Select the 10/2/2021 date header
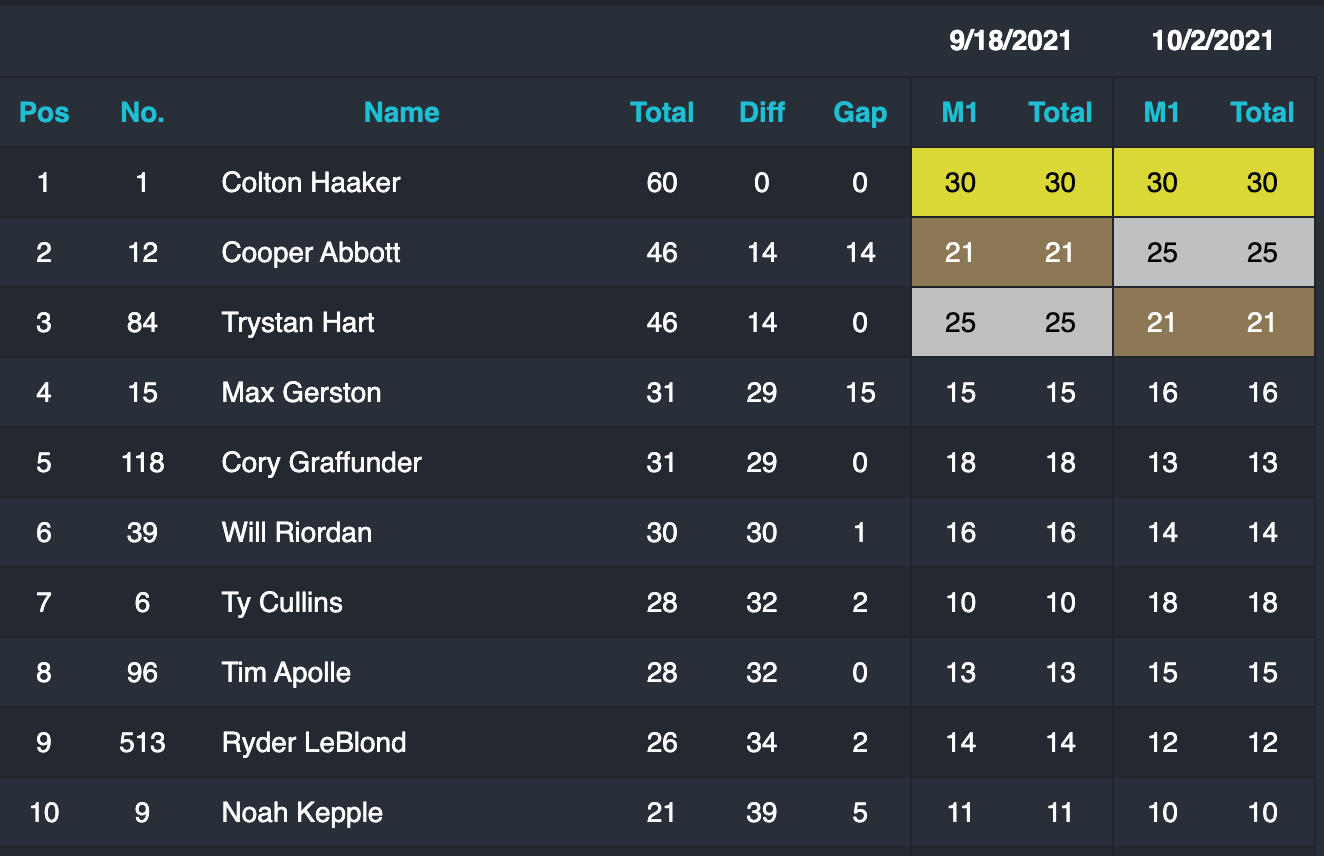This screenshot has height=856, width=1324. coord(1212,40)
